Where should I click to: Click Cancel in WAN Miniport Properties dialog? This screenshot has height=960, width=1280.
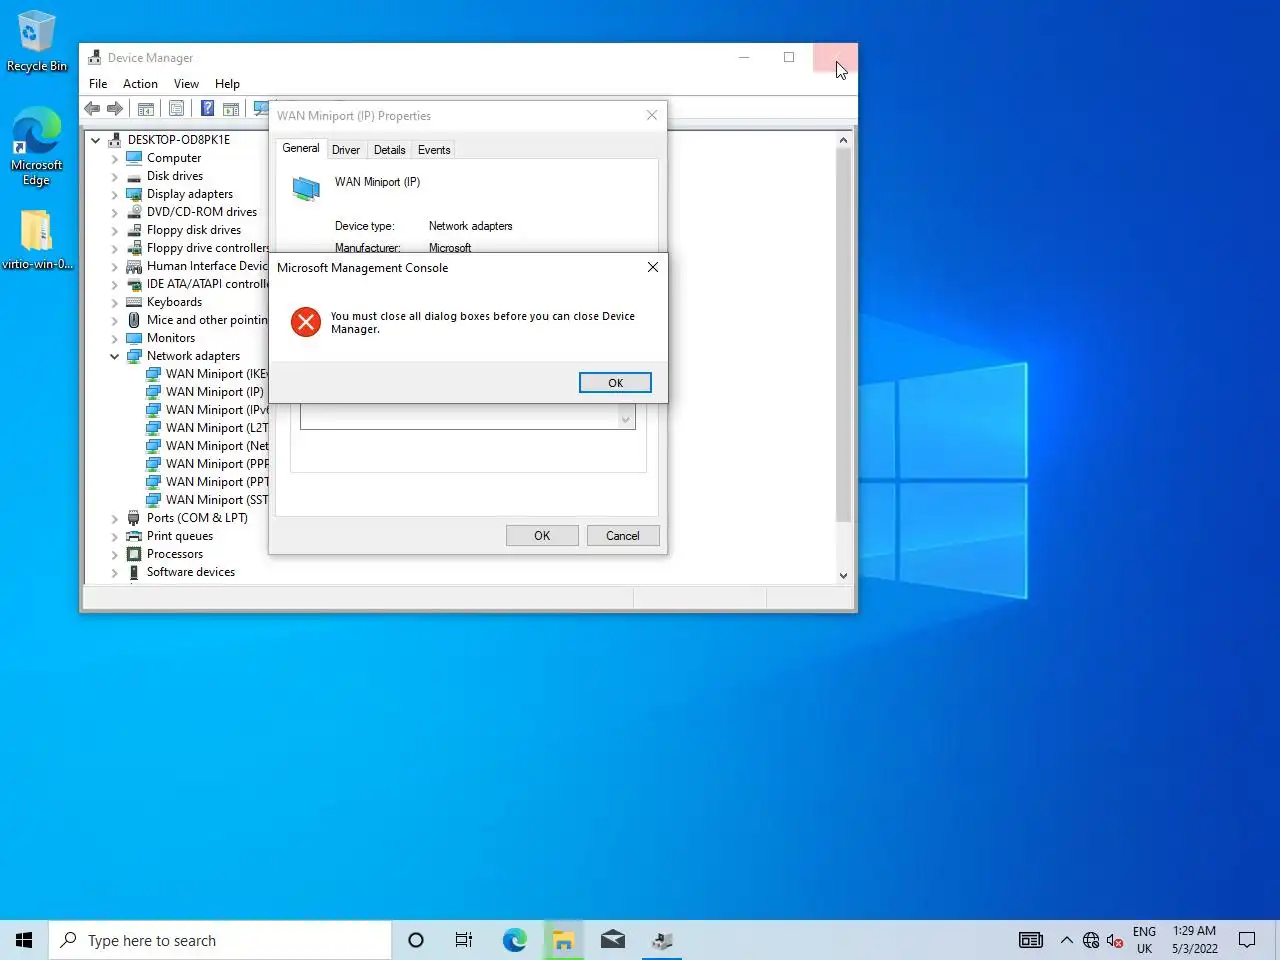click(622, 536)
